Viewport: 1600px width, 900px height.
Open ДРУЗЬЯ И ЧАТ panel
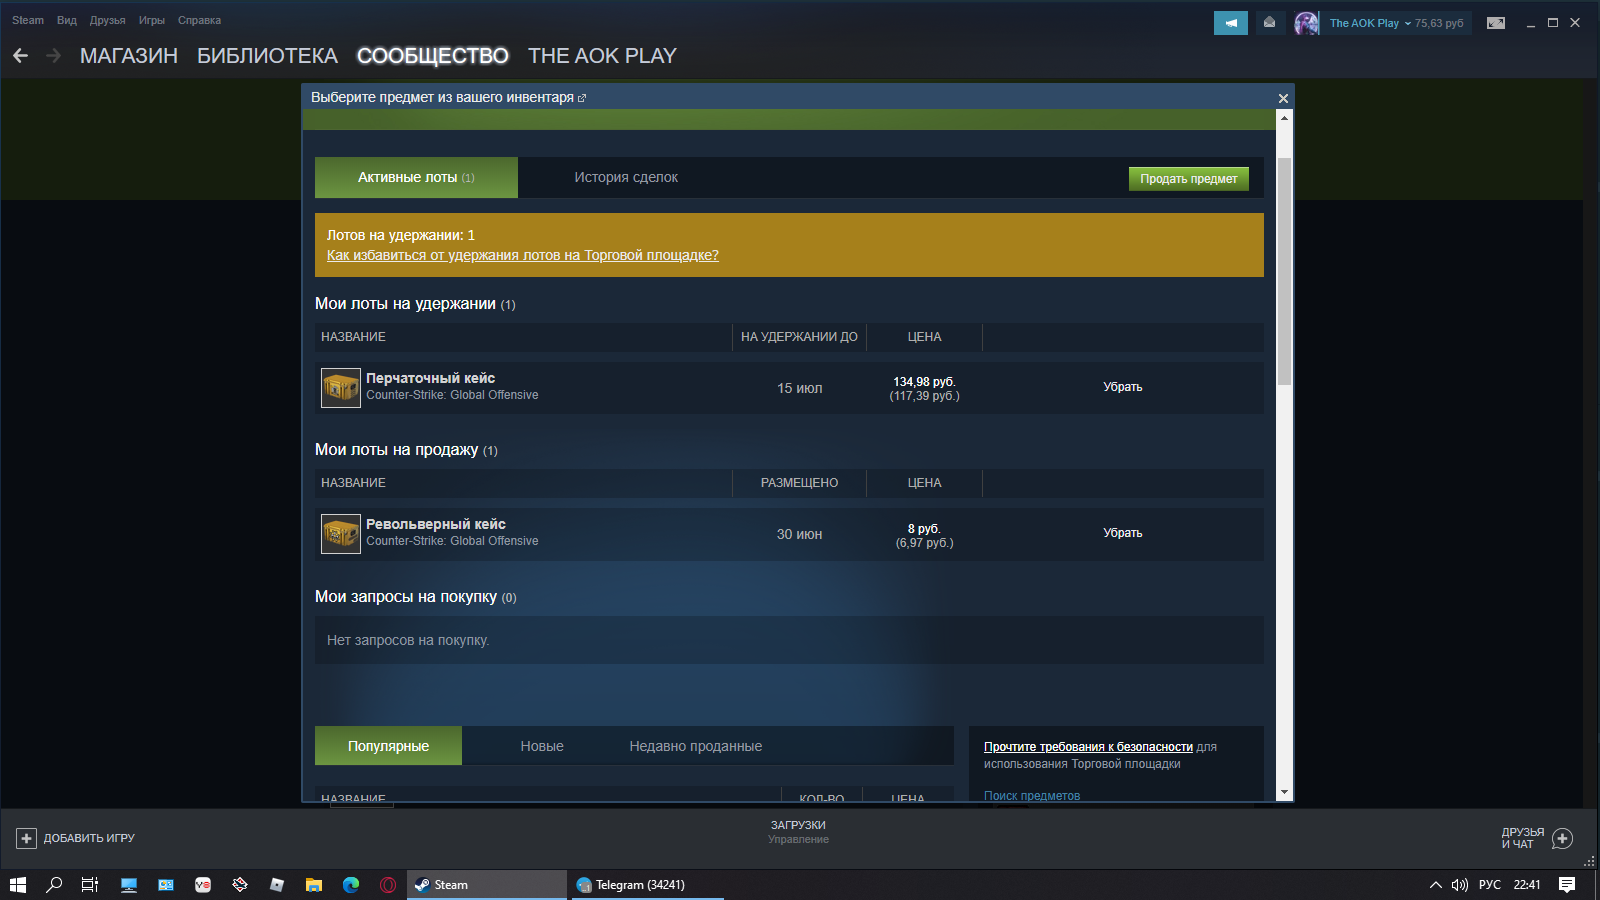pyautogui.click(x=1537, y=838)
